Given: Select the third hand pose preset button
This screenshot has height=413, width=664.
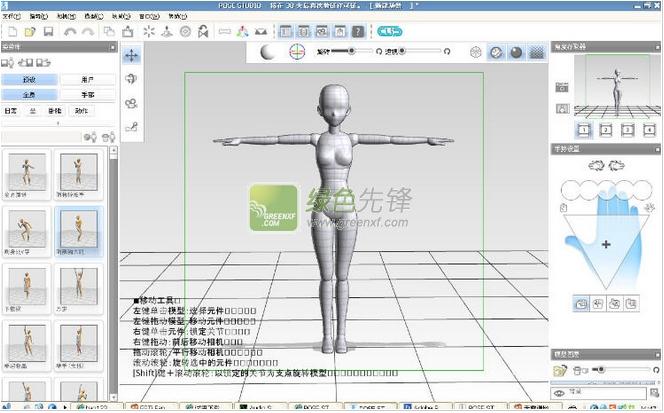Looking at the screenshot, I should tap(614, 303).
